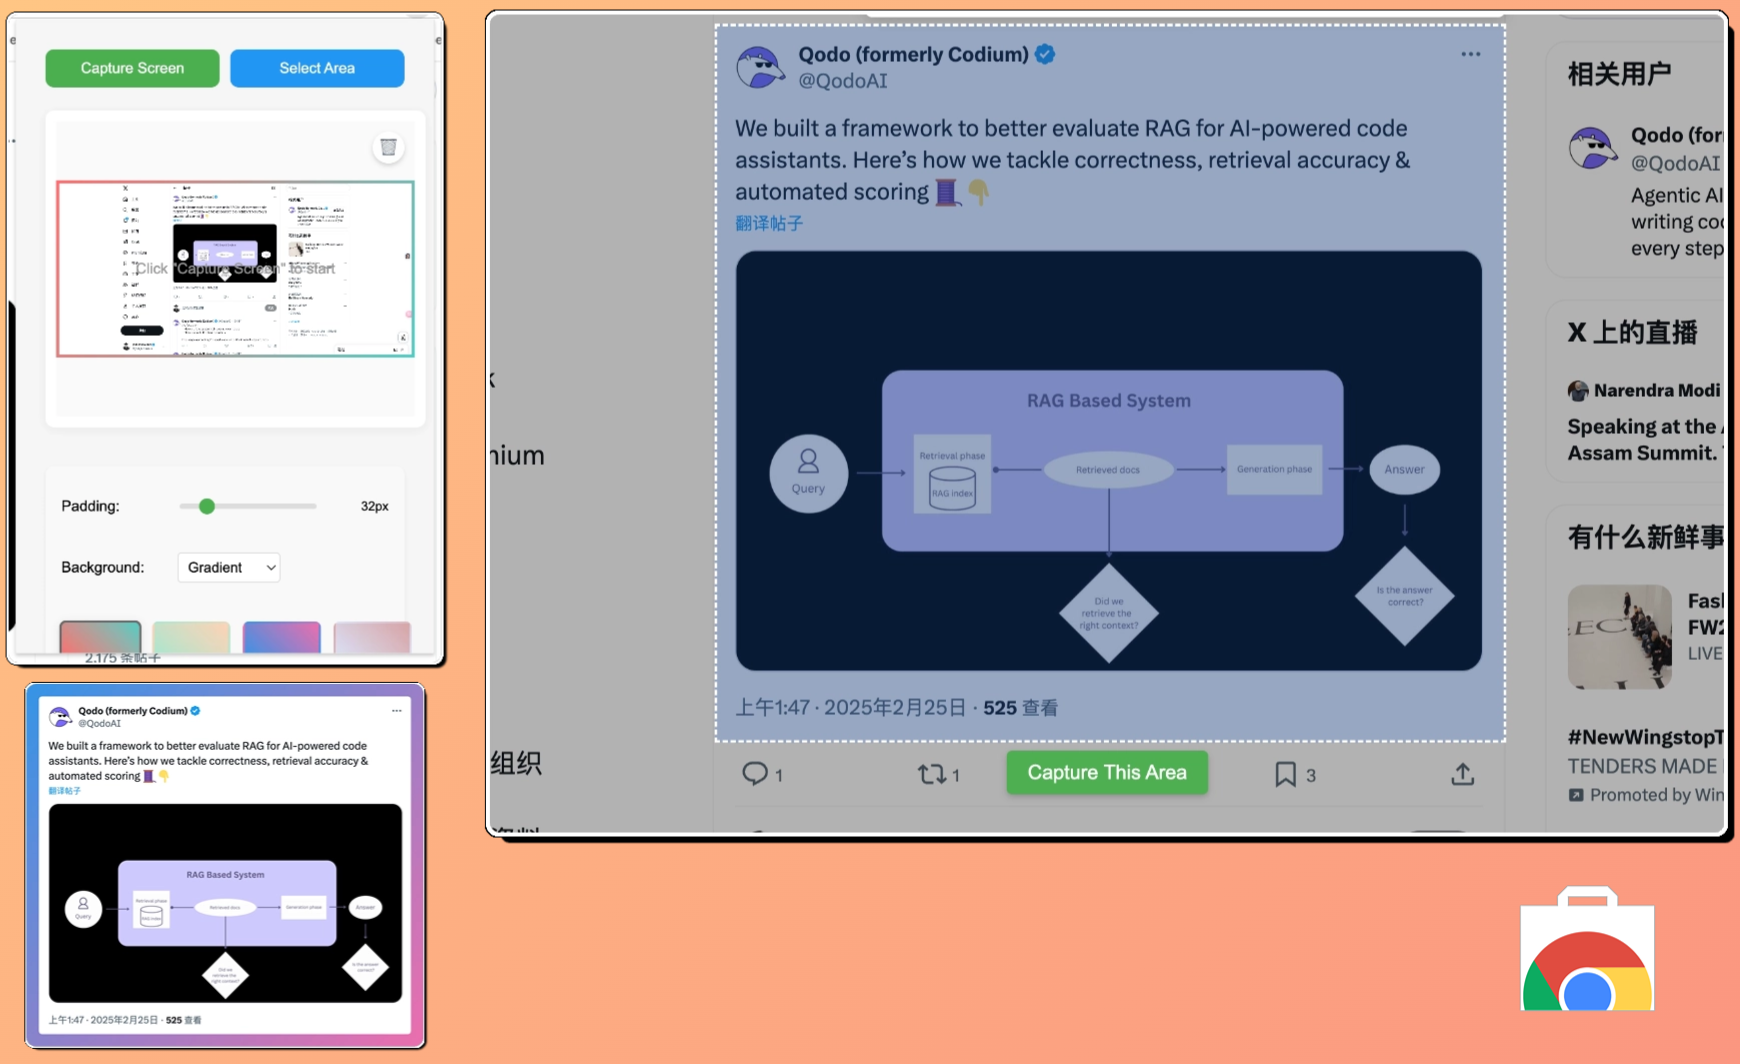This screenshot has height=1064, width=1740.
Task: Click Qodo's avatar in the main tweet
Action: [x=760, y=66]
